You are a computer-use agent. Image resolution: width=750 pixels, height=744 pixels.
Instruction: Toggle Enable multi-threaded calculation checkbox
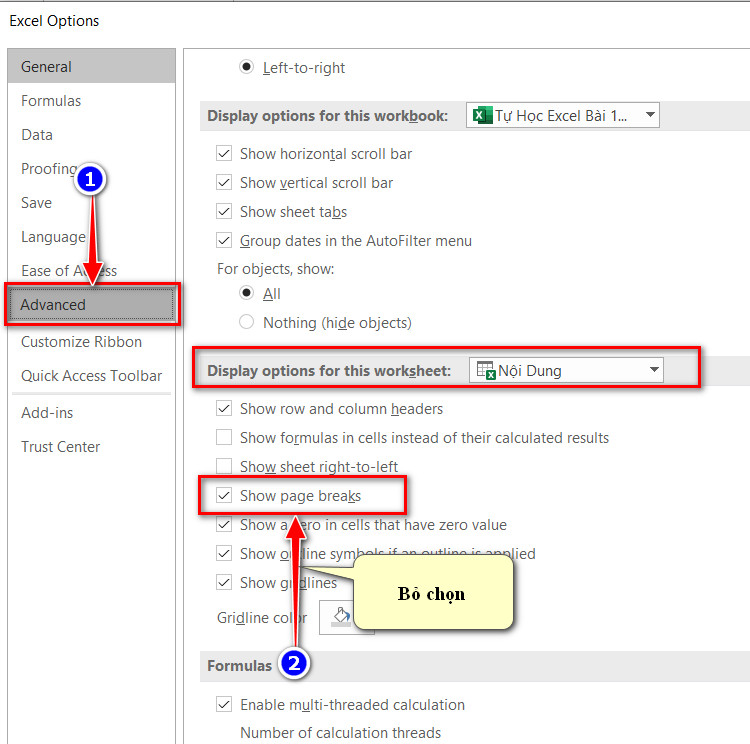(224, 704)
